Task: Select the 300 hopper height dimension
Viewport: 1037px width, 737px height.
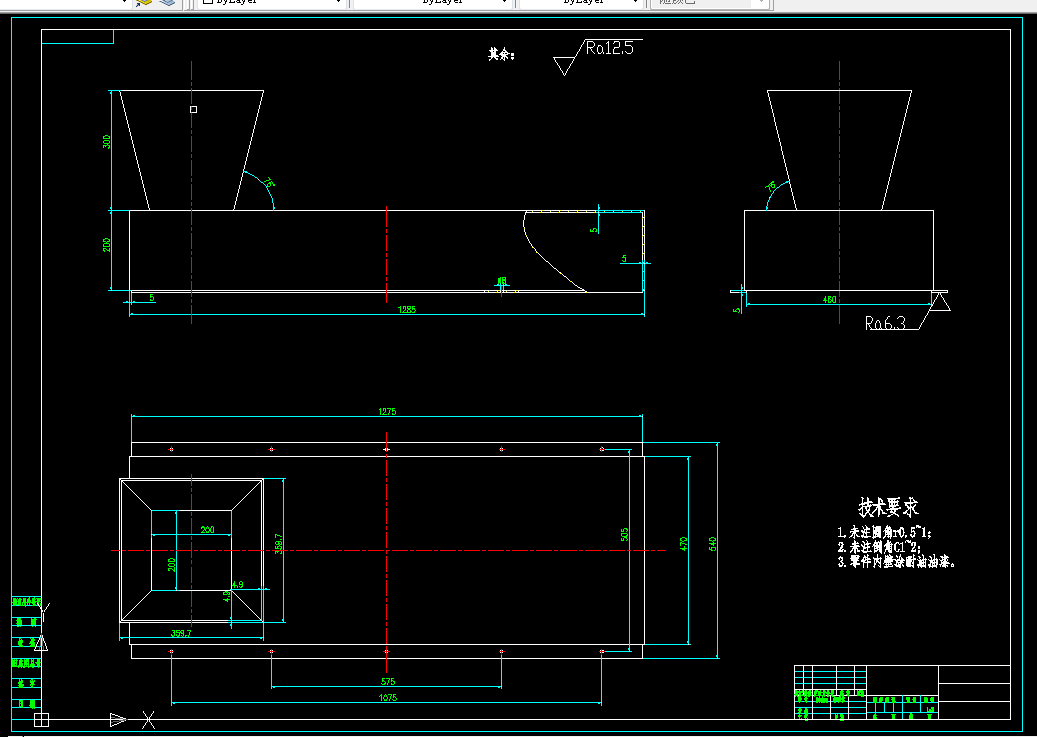Action: tap(106, 142)
